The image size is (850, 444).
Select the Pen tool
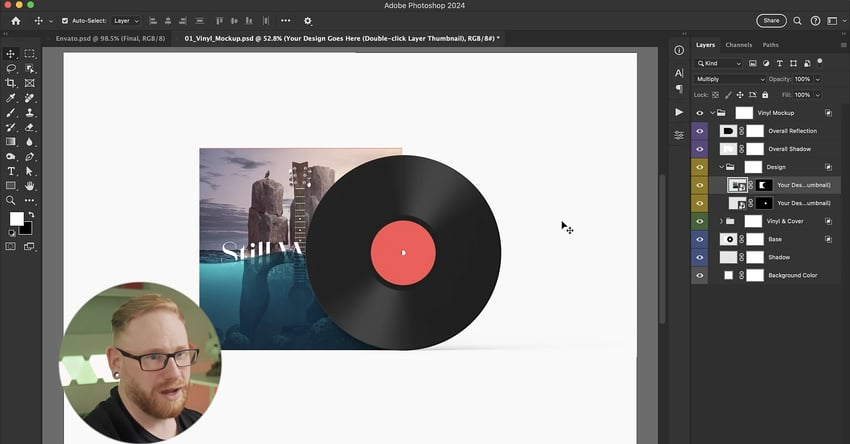(29, 156)
